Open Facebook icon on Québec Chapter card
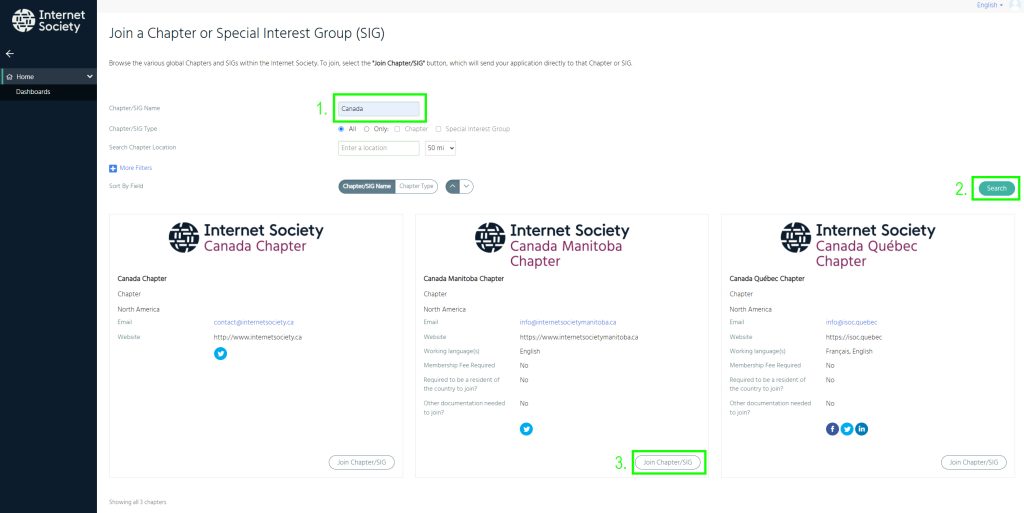1024x513 pixels. click(832, 429)
